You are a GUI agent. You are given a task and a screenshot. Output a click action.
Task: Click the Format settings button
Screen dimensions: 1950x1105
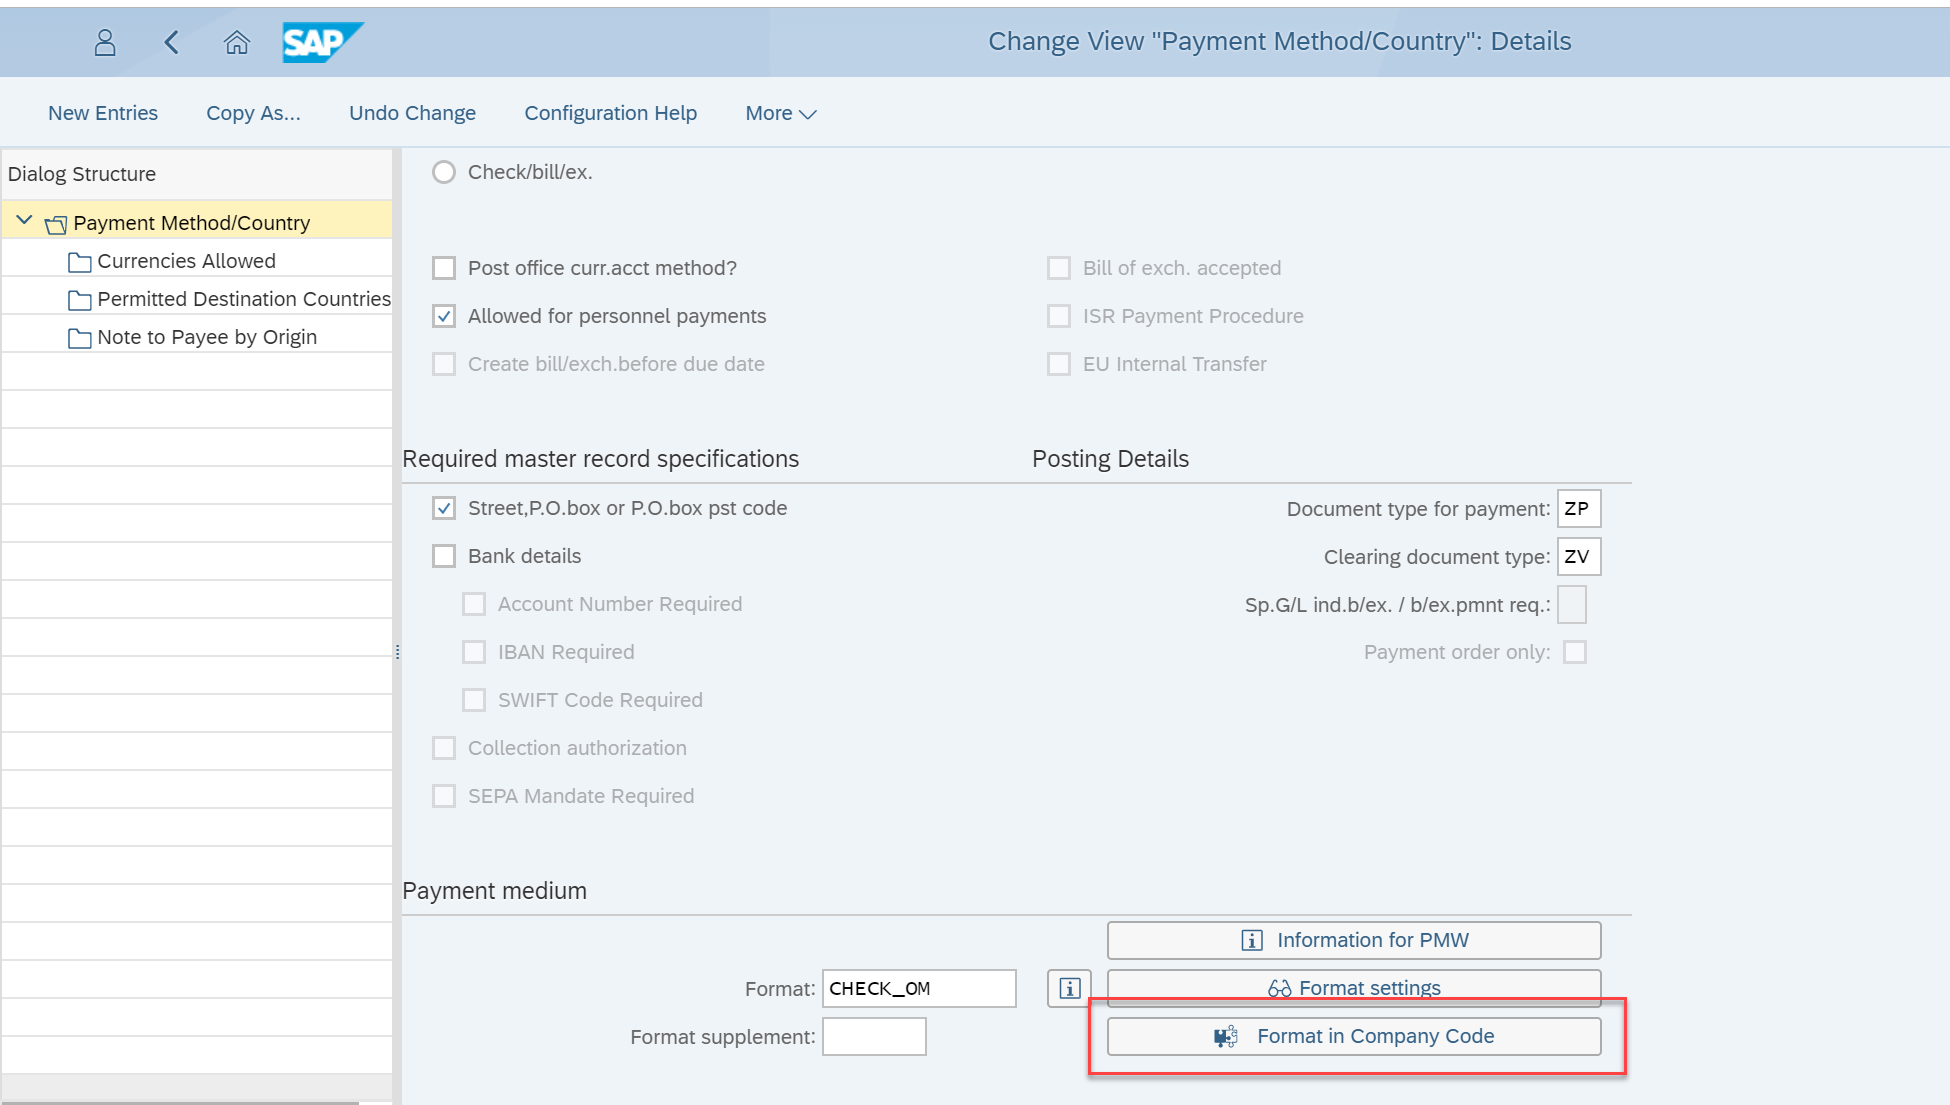pyautogui.click(x=1354, y=988)
